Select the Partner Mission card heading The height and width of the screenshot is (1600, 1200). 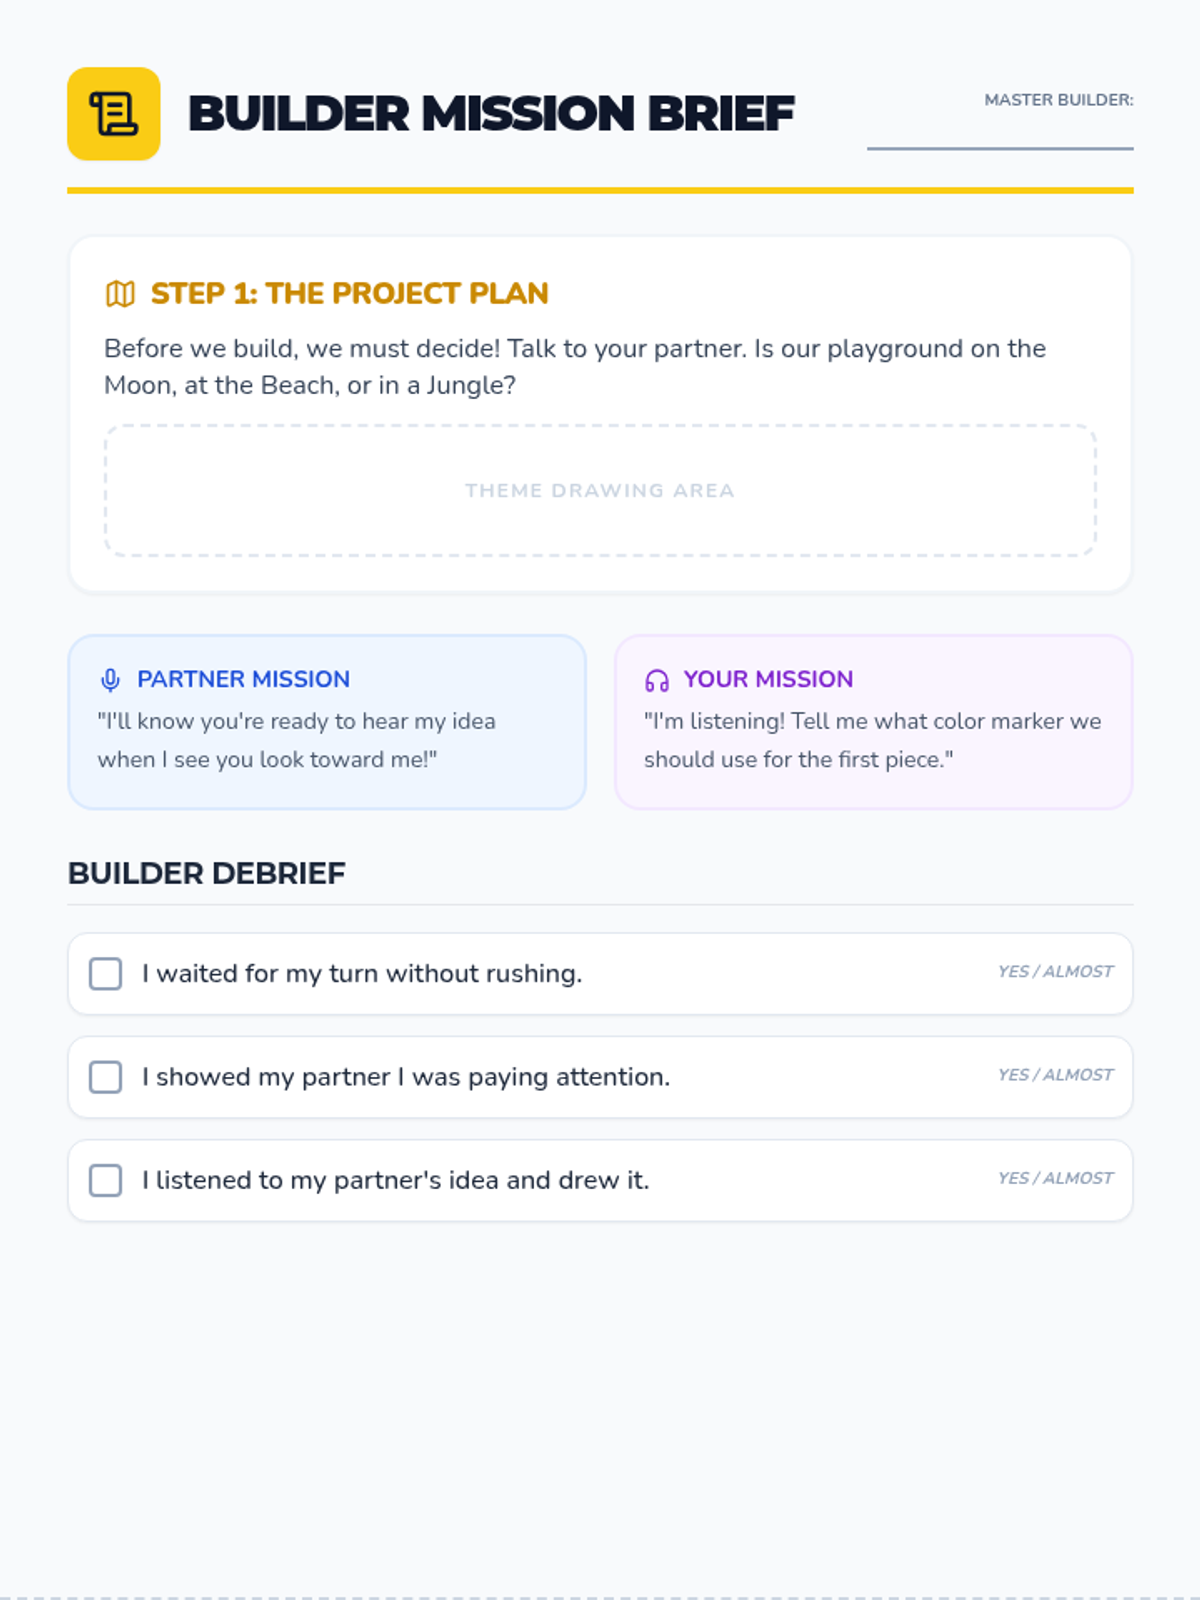tap(243, 679)
